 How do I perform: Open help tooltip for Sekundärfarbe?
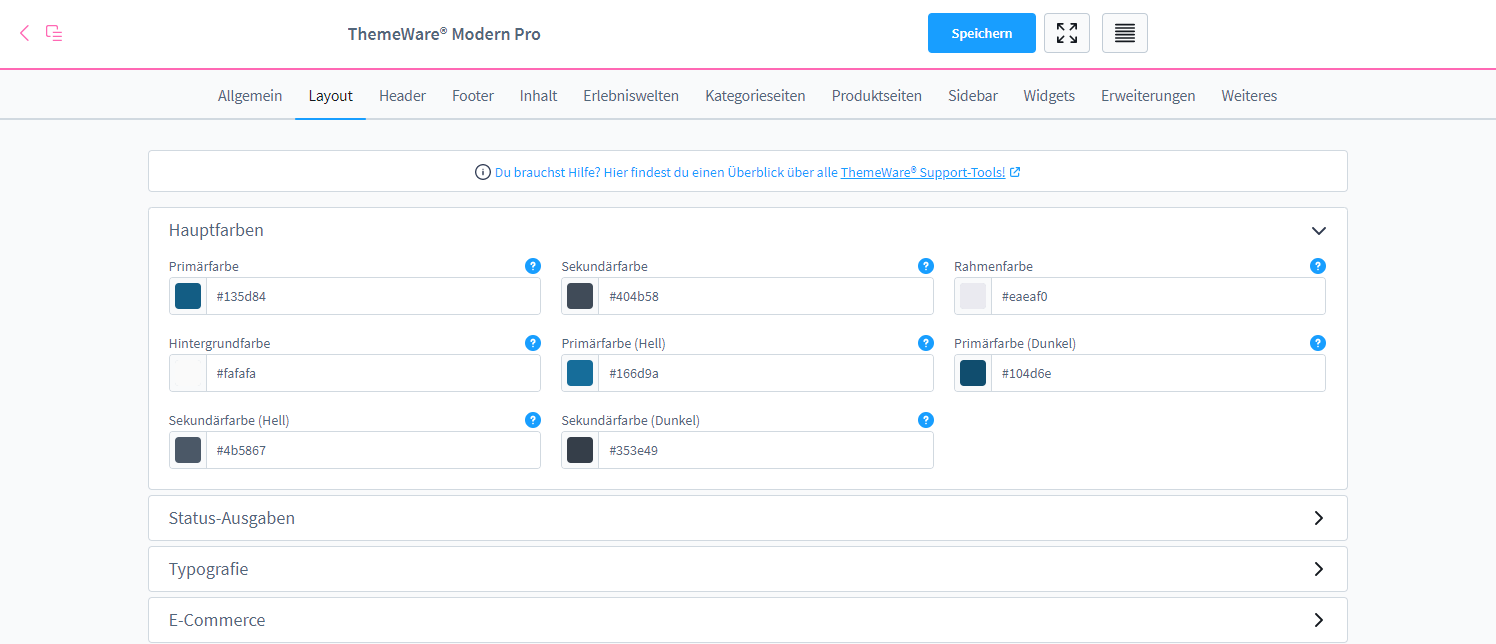pos(926,266)
